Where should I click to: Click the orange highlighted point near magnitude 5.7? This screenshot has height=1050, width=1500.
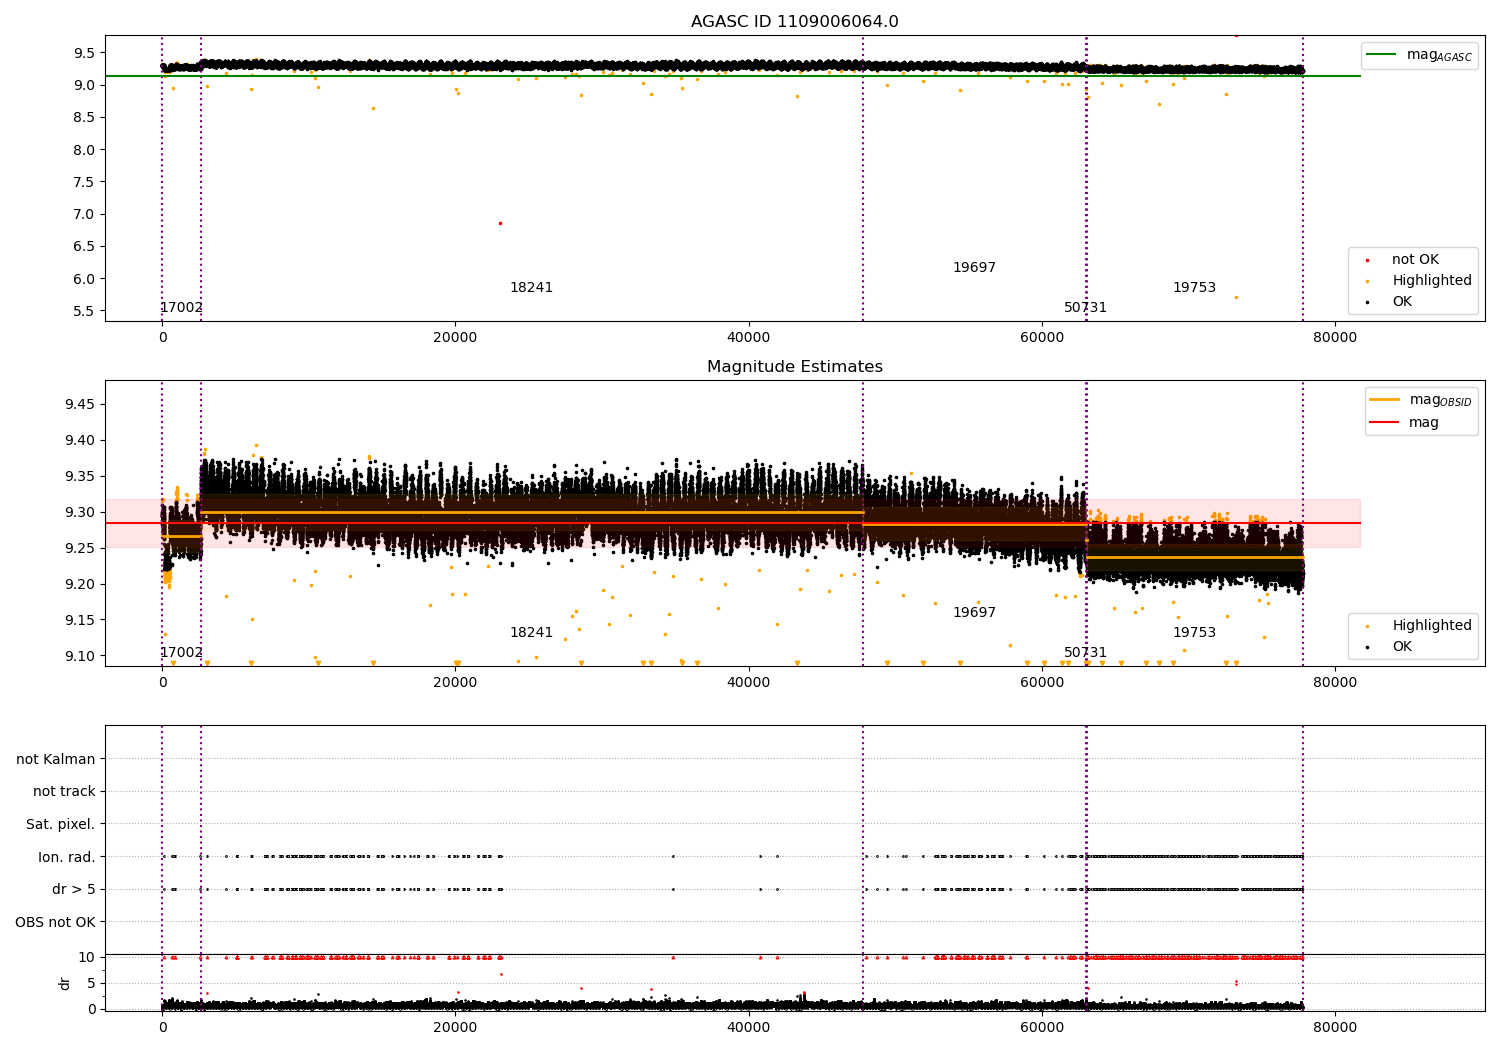coord(1236,297)
